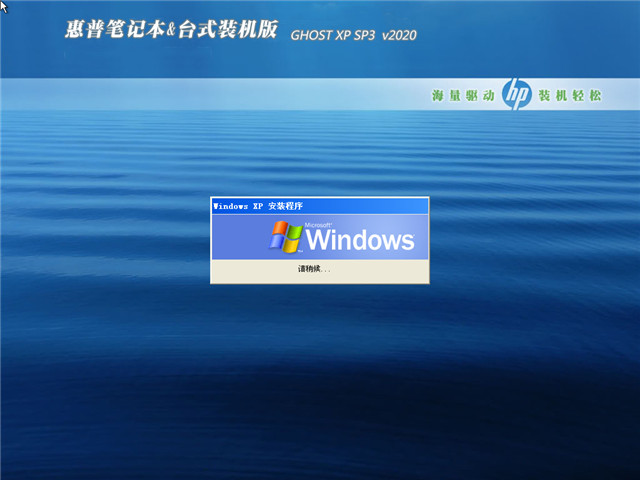Click the 'GHOST XP SP3 v2020' text
640x480 pixels.
(x=353, y=36)
